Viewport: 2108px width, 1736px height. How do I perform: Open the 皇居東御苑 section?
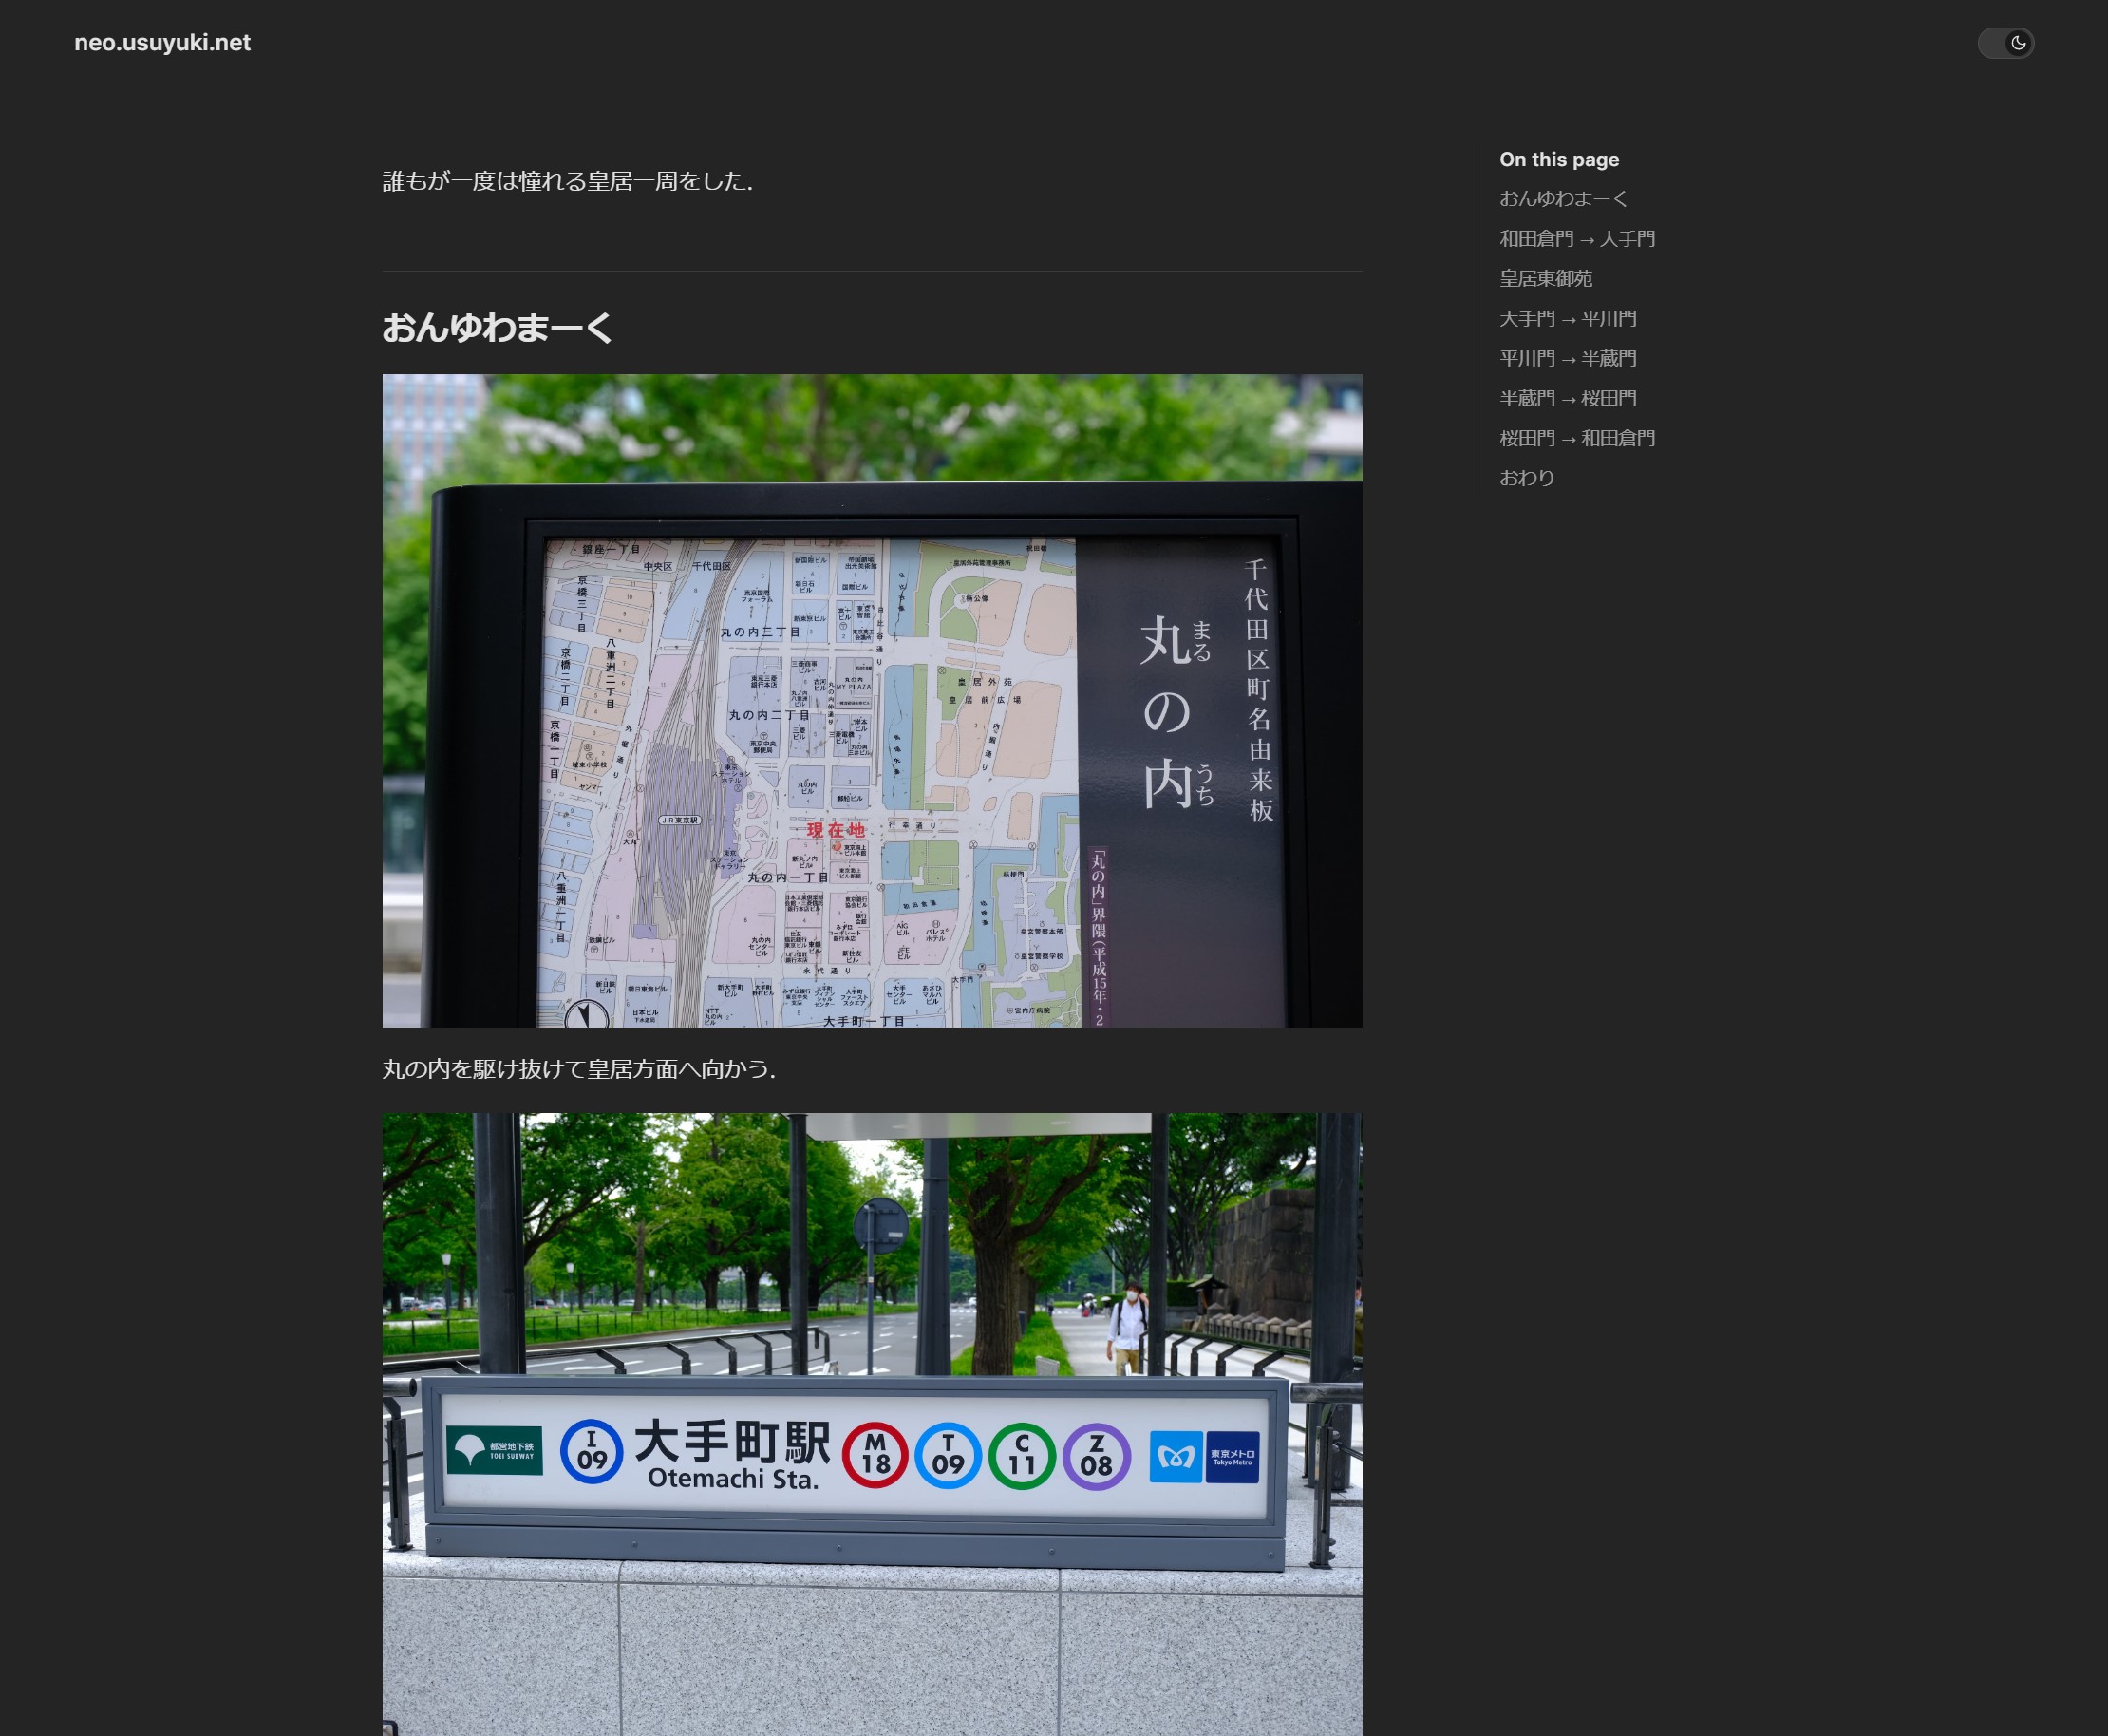click(1548, 279)
